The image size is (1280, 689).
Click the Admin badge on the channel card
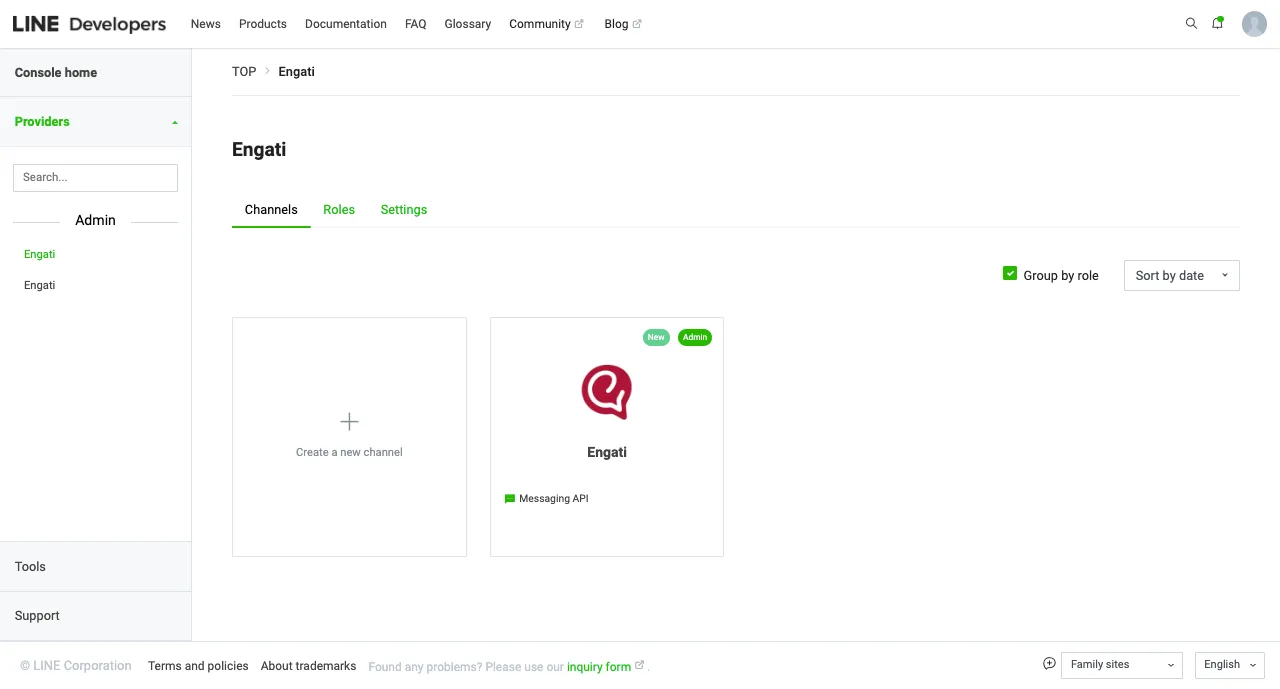[x=695, y=337]
